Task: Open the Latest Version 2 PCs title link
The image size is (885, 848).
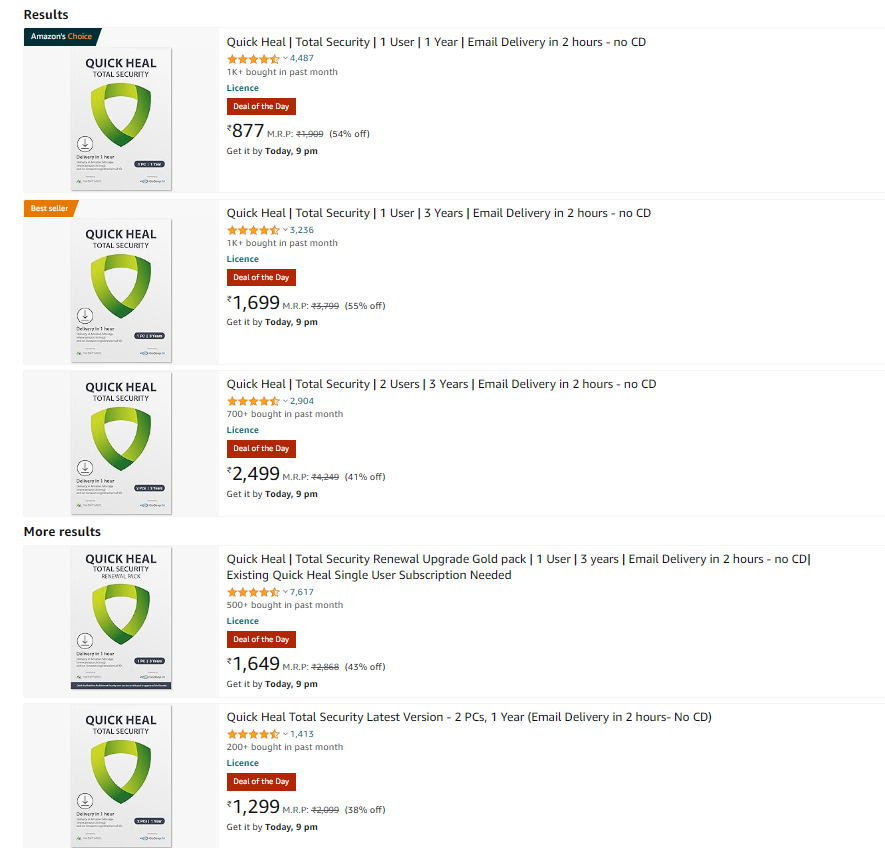Action: pyautogui.click(x=469, y=717)
